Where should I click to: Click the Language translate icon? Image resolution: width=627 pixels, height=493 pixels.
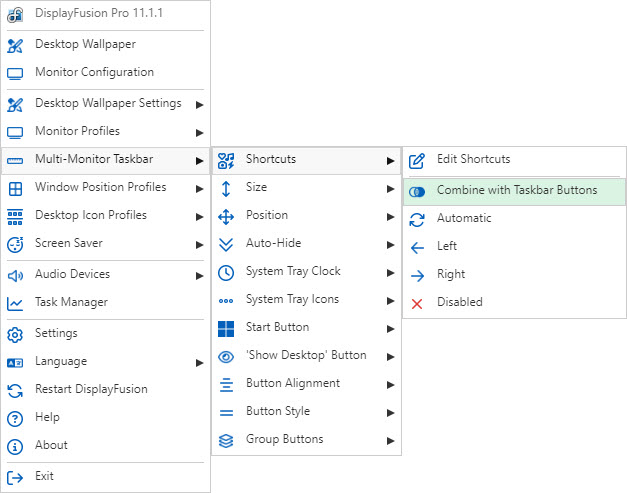tap(15, 363)
